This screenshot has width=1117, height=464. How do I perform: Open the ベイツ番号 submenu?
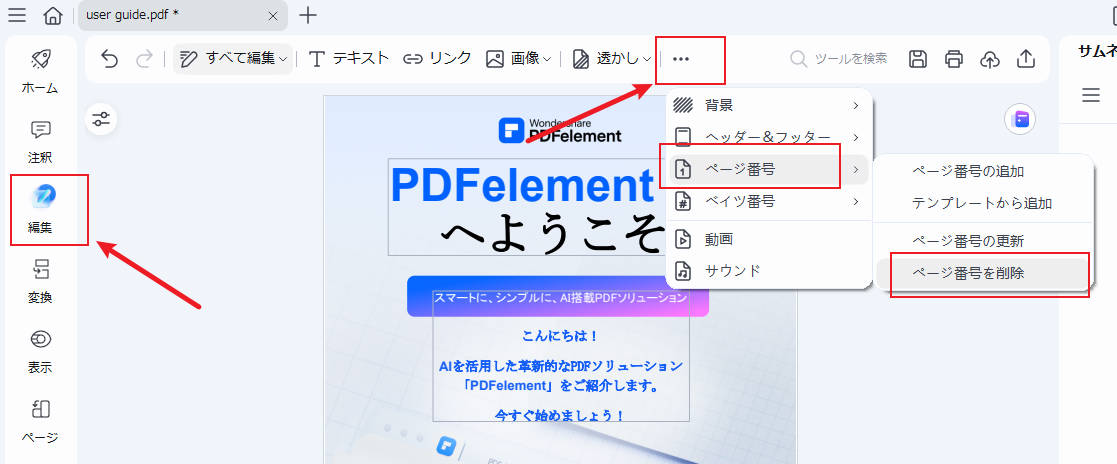click(767, 202)
